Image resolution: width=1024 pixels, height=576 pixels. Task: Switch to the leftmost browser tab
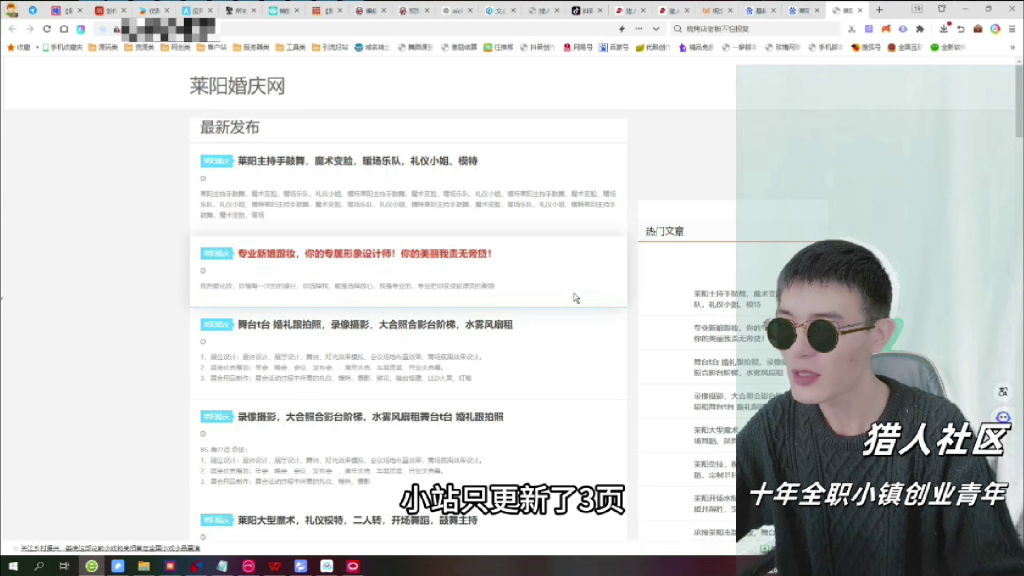pyautogui.click(x=62, y=10)
